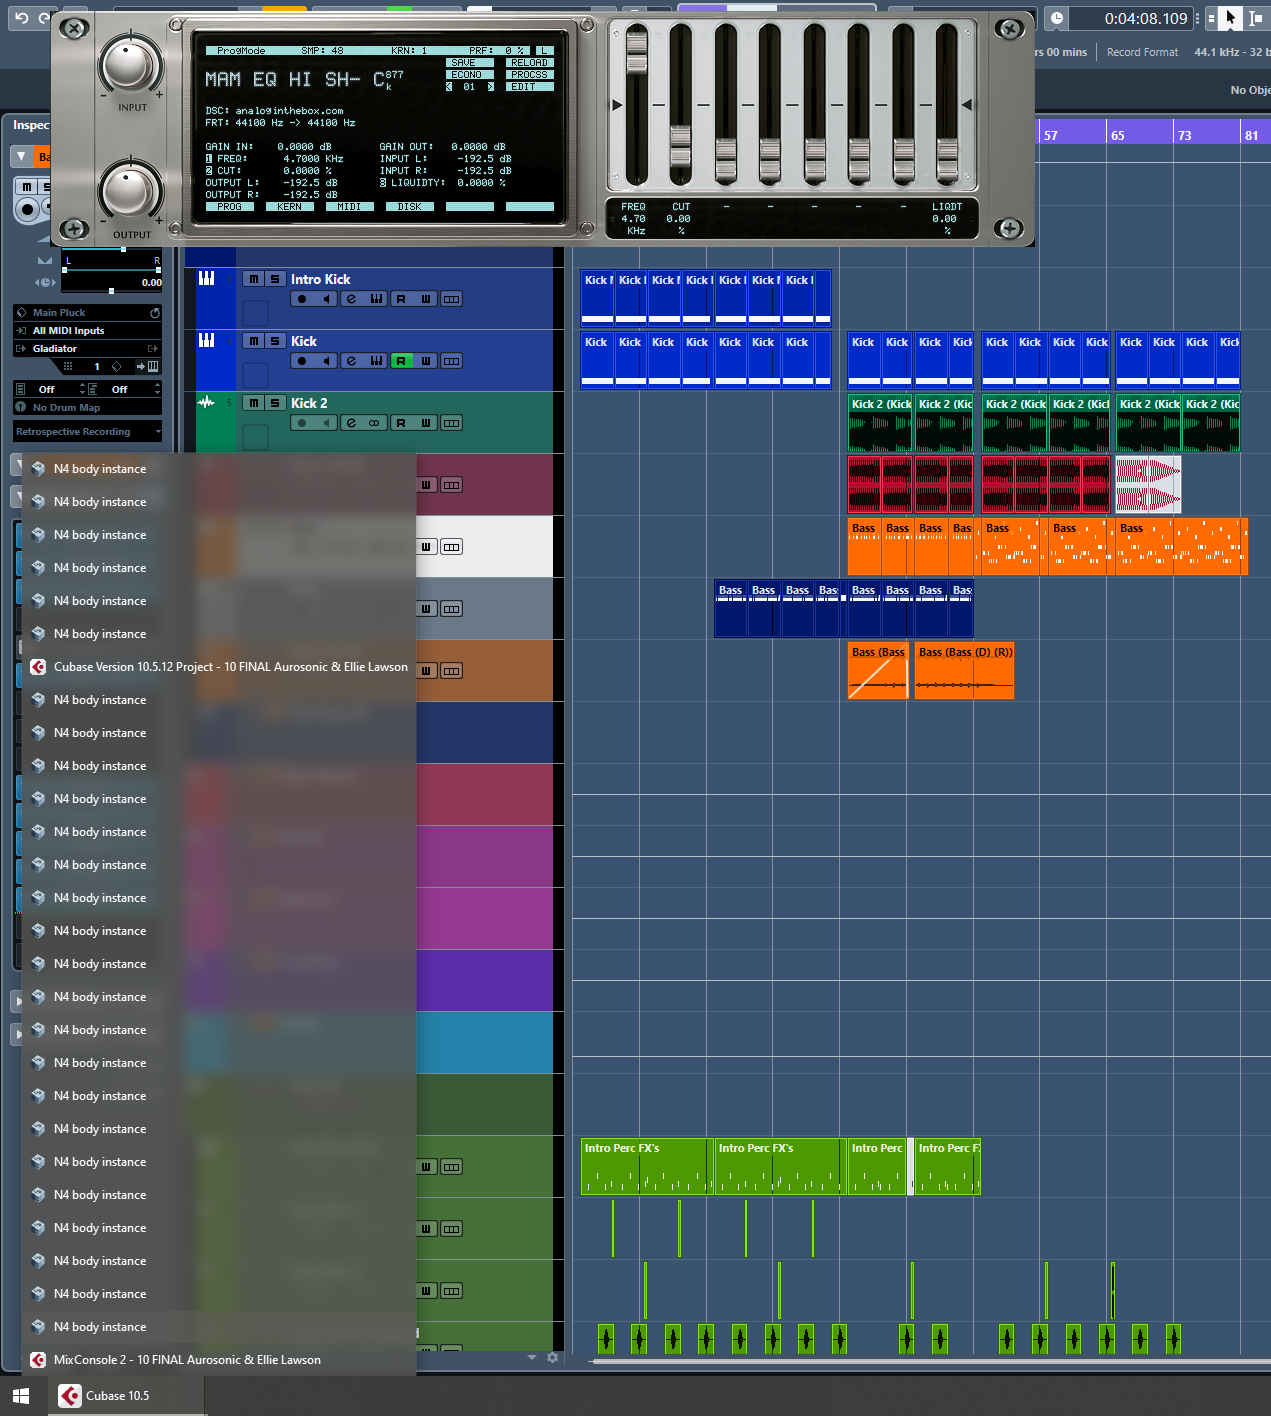Click ruler bar marker 65 on timeline
The image size is (1271, 1416).
click(1118, 136)
